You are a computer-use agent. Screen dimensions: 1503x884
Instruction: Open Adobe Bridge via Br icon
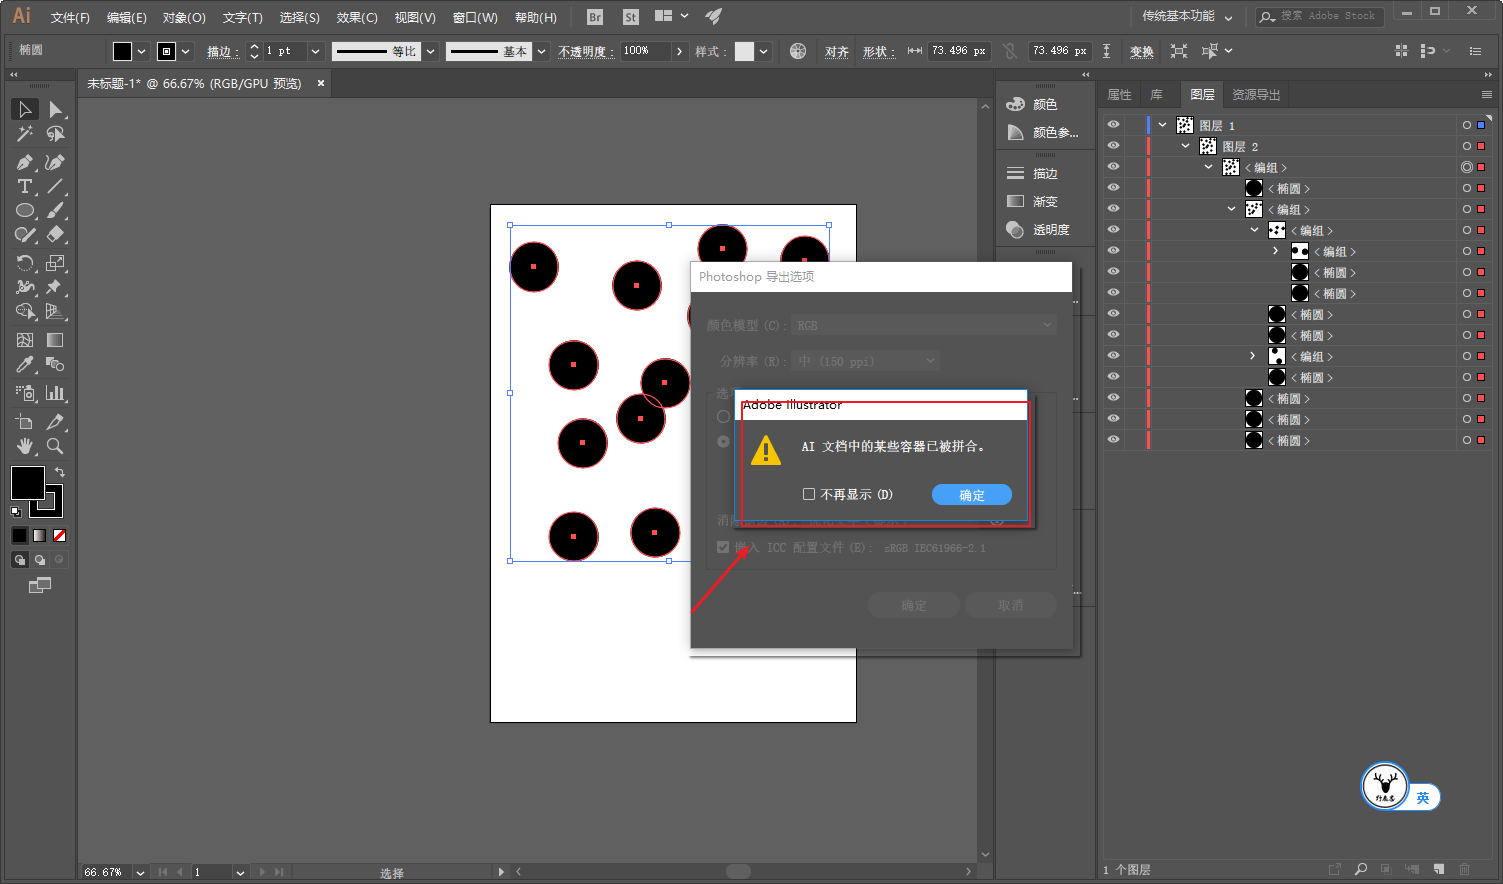[595, 17]
